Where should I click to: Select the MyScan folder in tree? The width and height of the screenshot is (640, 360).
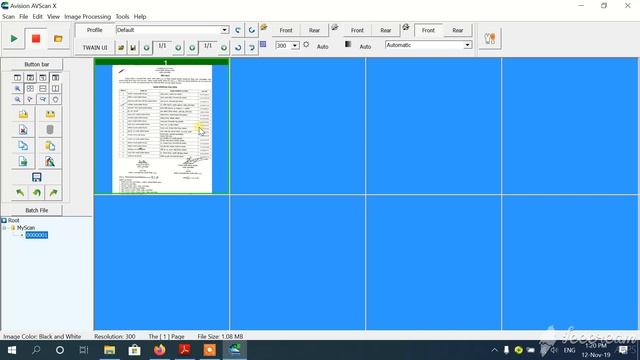tap(26, 228)
